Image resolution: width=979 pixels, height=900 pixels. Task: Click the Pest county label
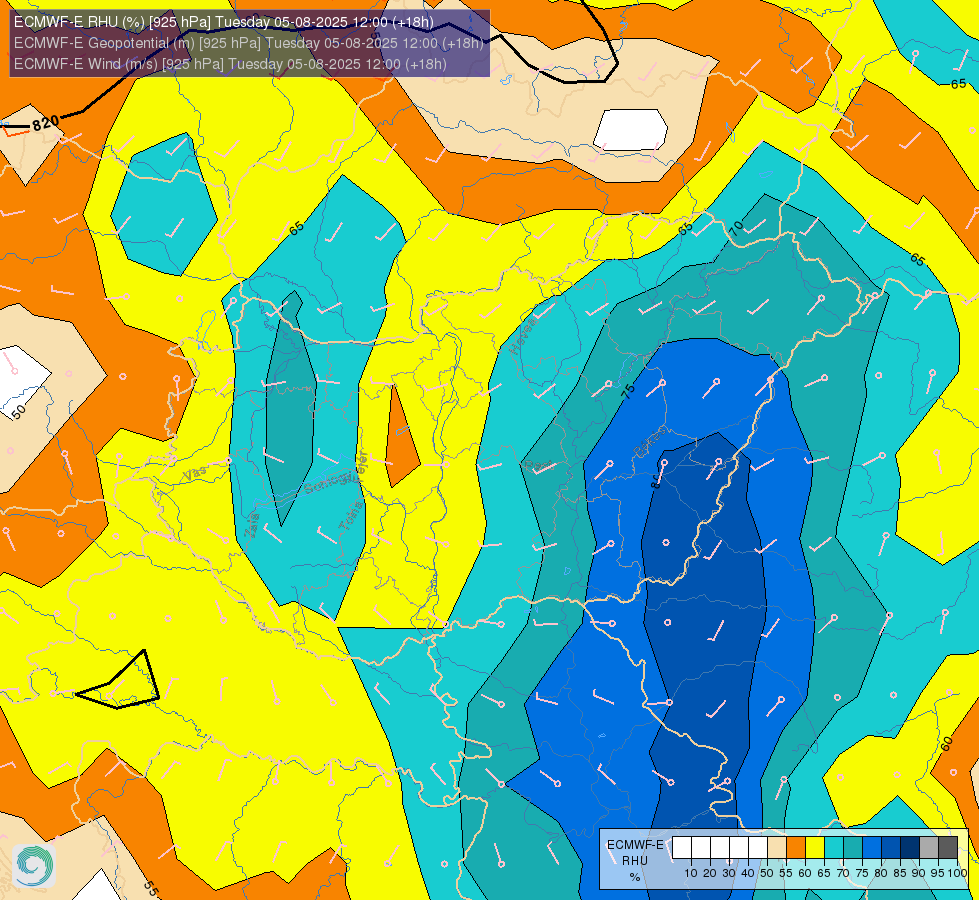[538, 465]
